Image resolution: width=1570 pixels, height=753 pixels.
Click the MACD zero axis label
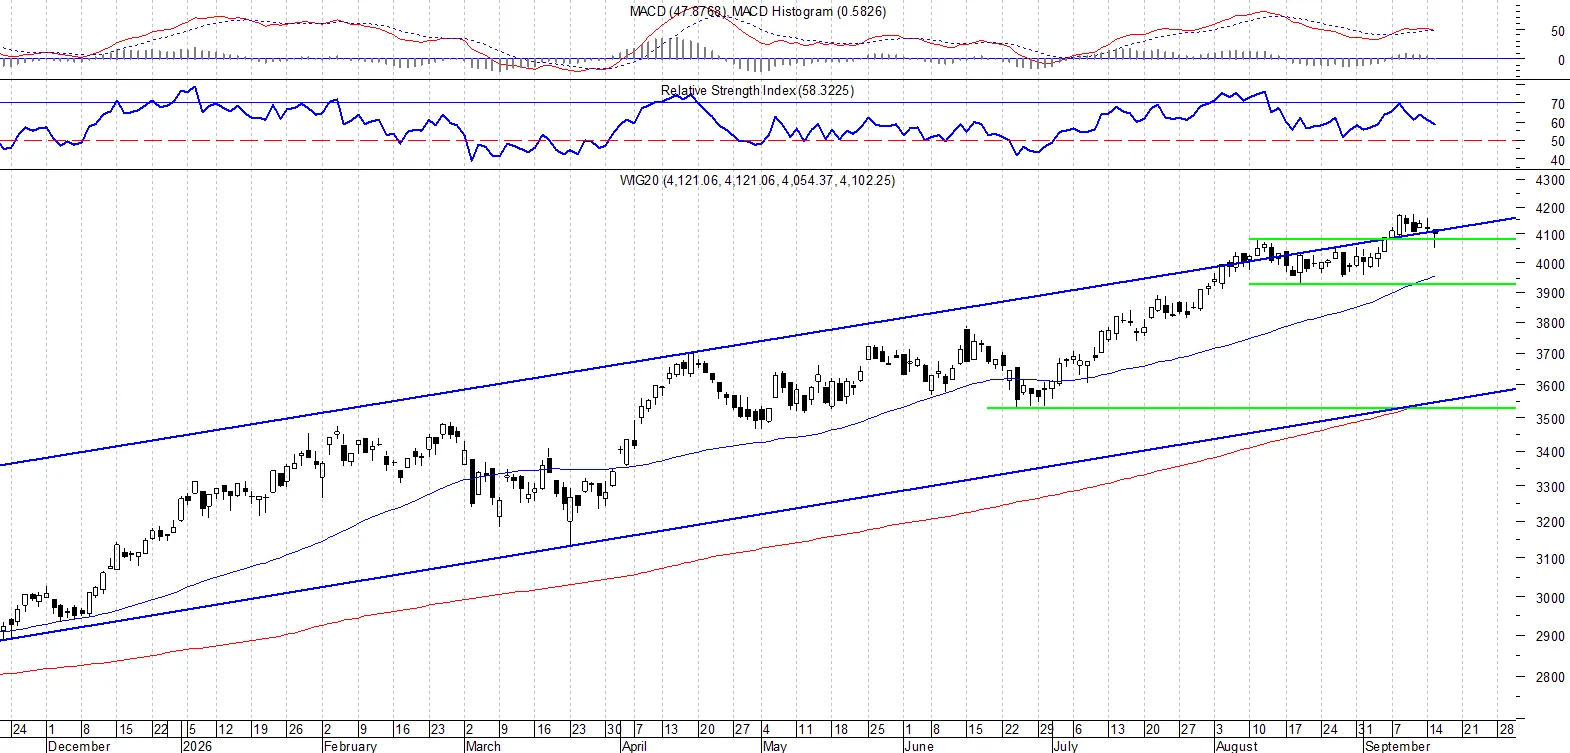tap(1561, 60)
